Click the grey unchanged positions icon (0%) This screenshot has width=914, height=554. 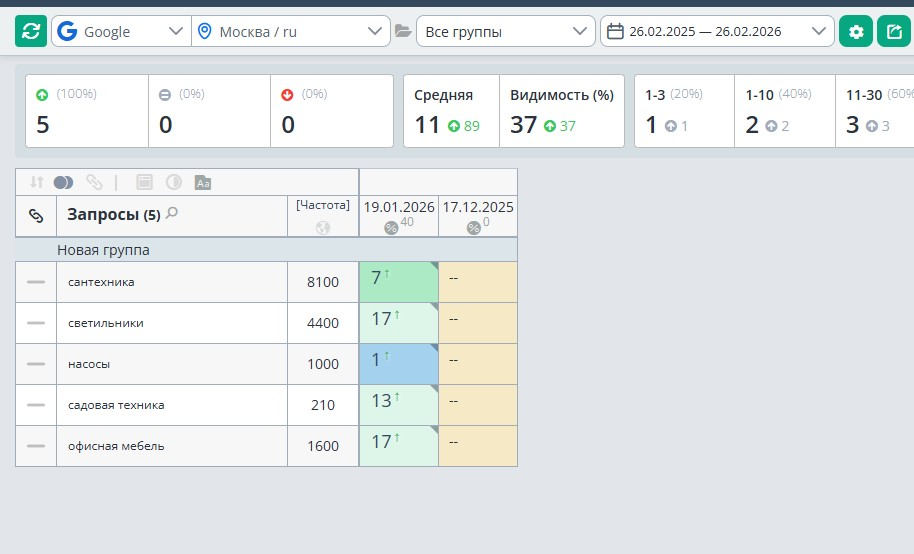[x=165, y=94]
